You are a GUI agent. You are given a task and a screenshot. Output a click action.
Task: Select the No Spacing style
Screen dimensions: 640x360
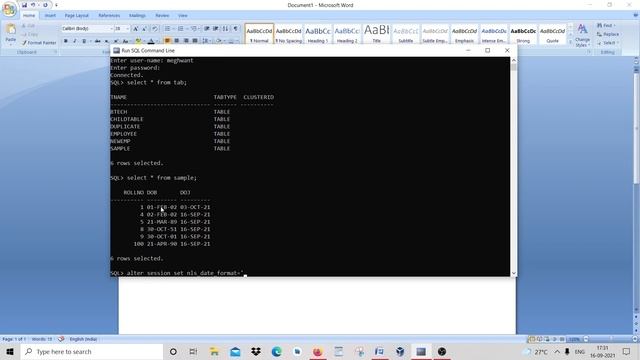[288, 34]
